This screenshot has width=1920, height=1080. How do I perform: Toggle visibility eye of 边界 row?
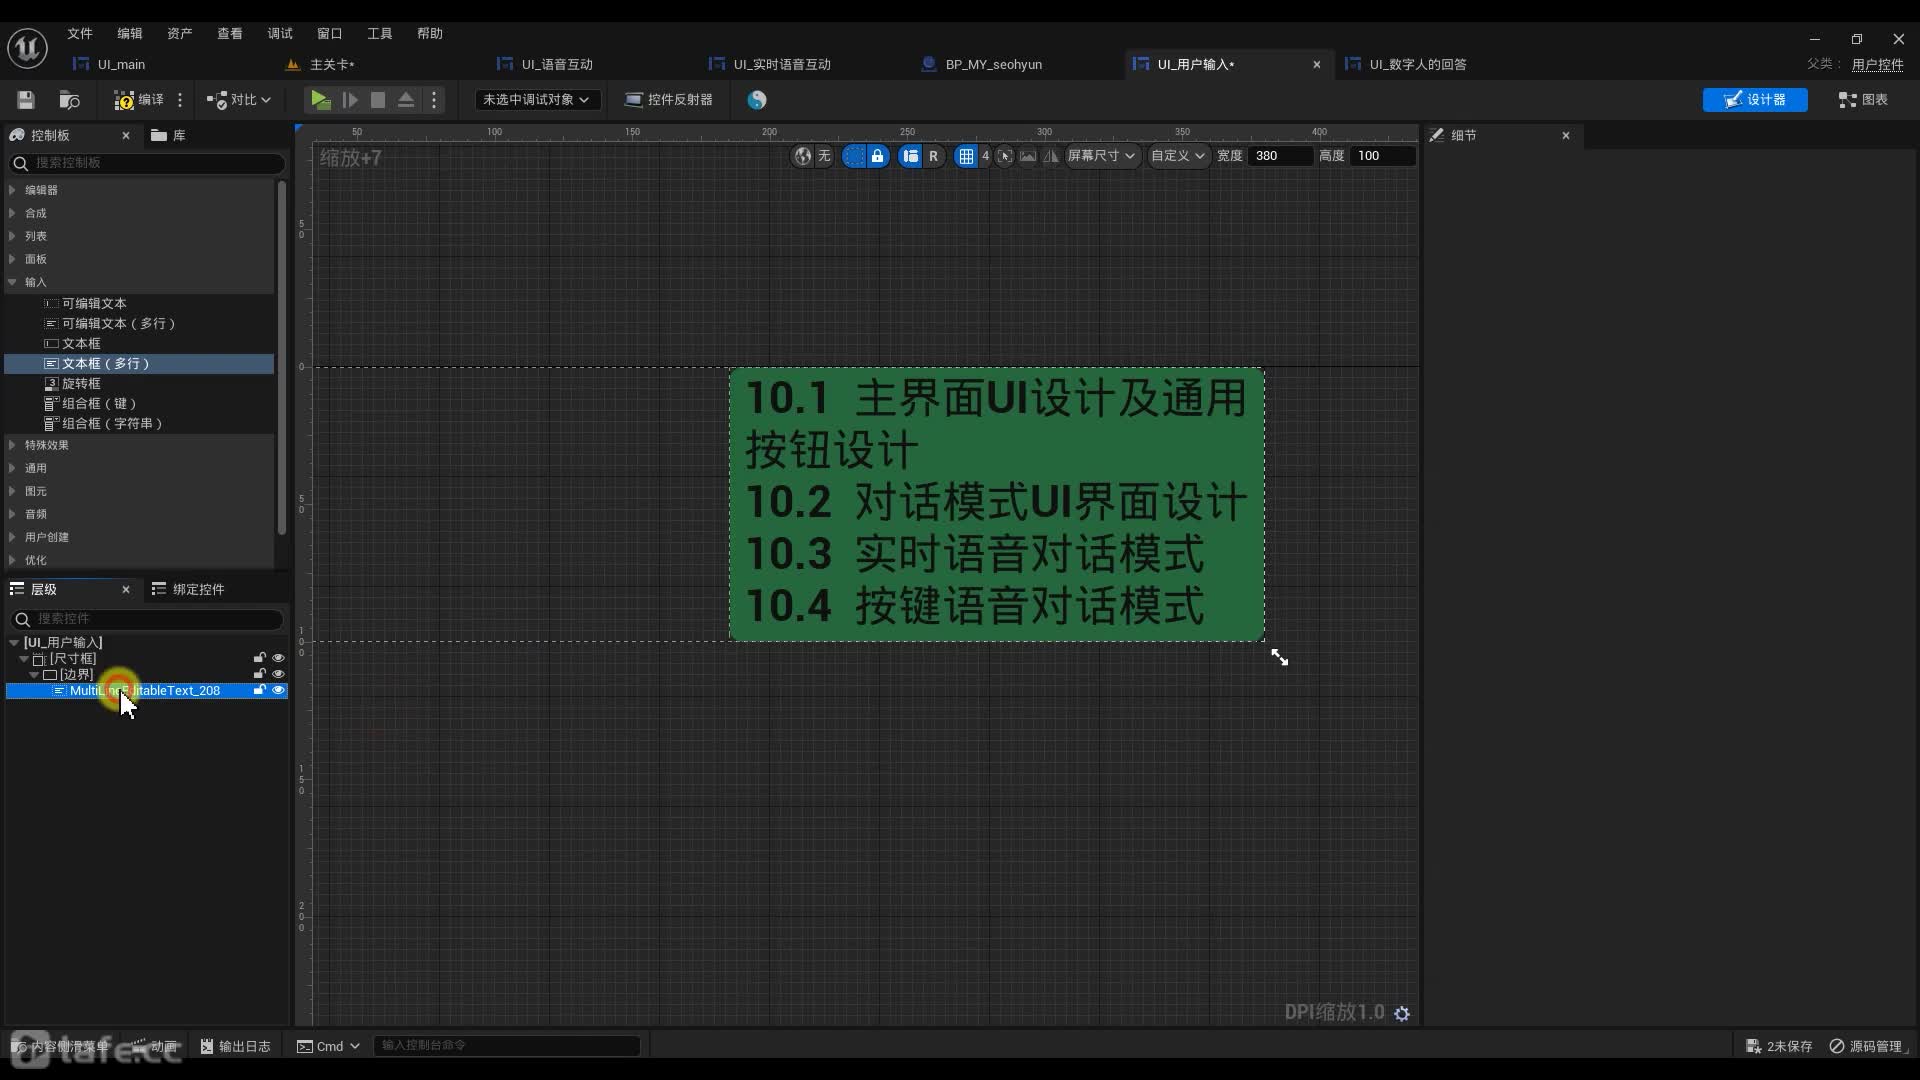(x=279, y=674)
